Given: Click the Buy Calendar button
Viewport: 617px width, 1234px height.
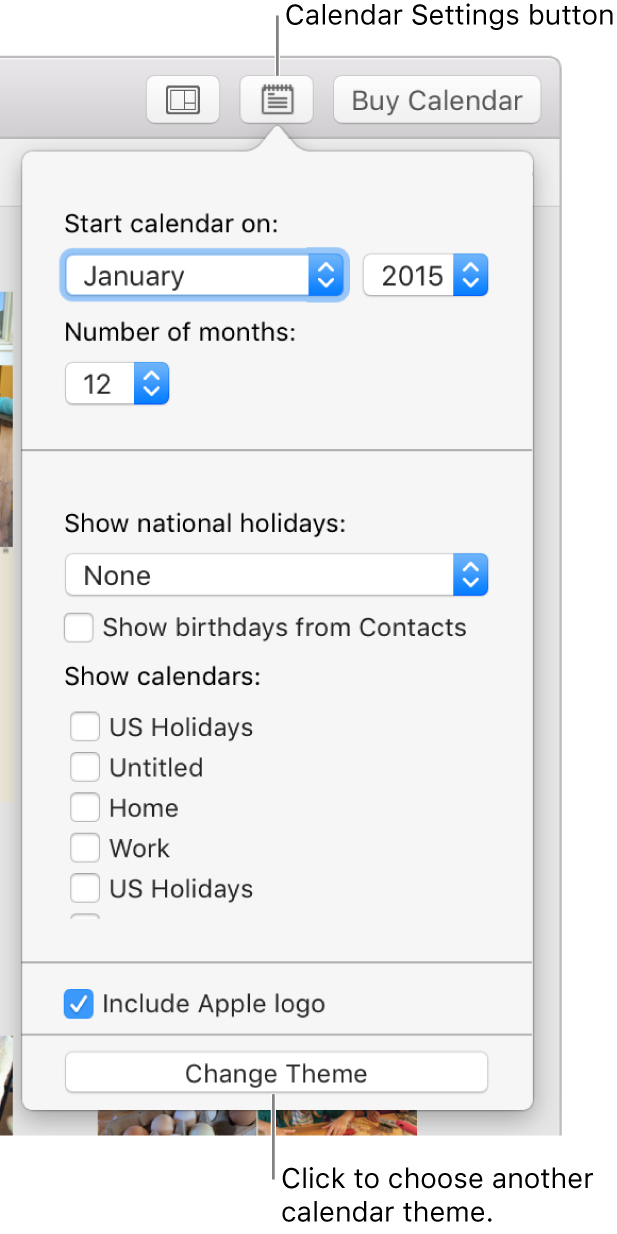Looking at the screenshot, I should click(436, 100).
